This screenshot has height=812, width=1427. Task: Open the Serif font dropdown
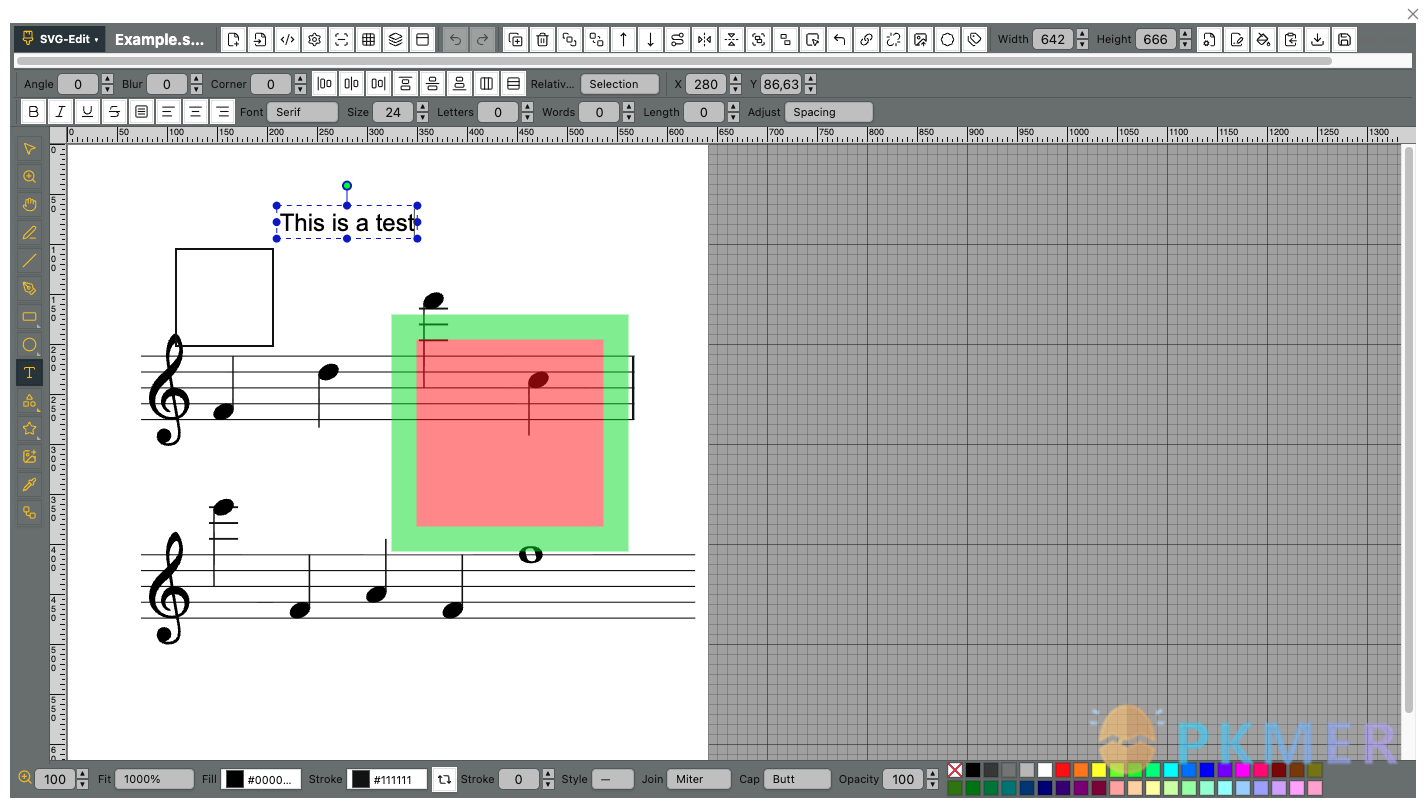coord(303,112)
